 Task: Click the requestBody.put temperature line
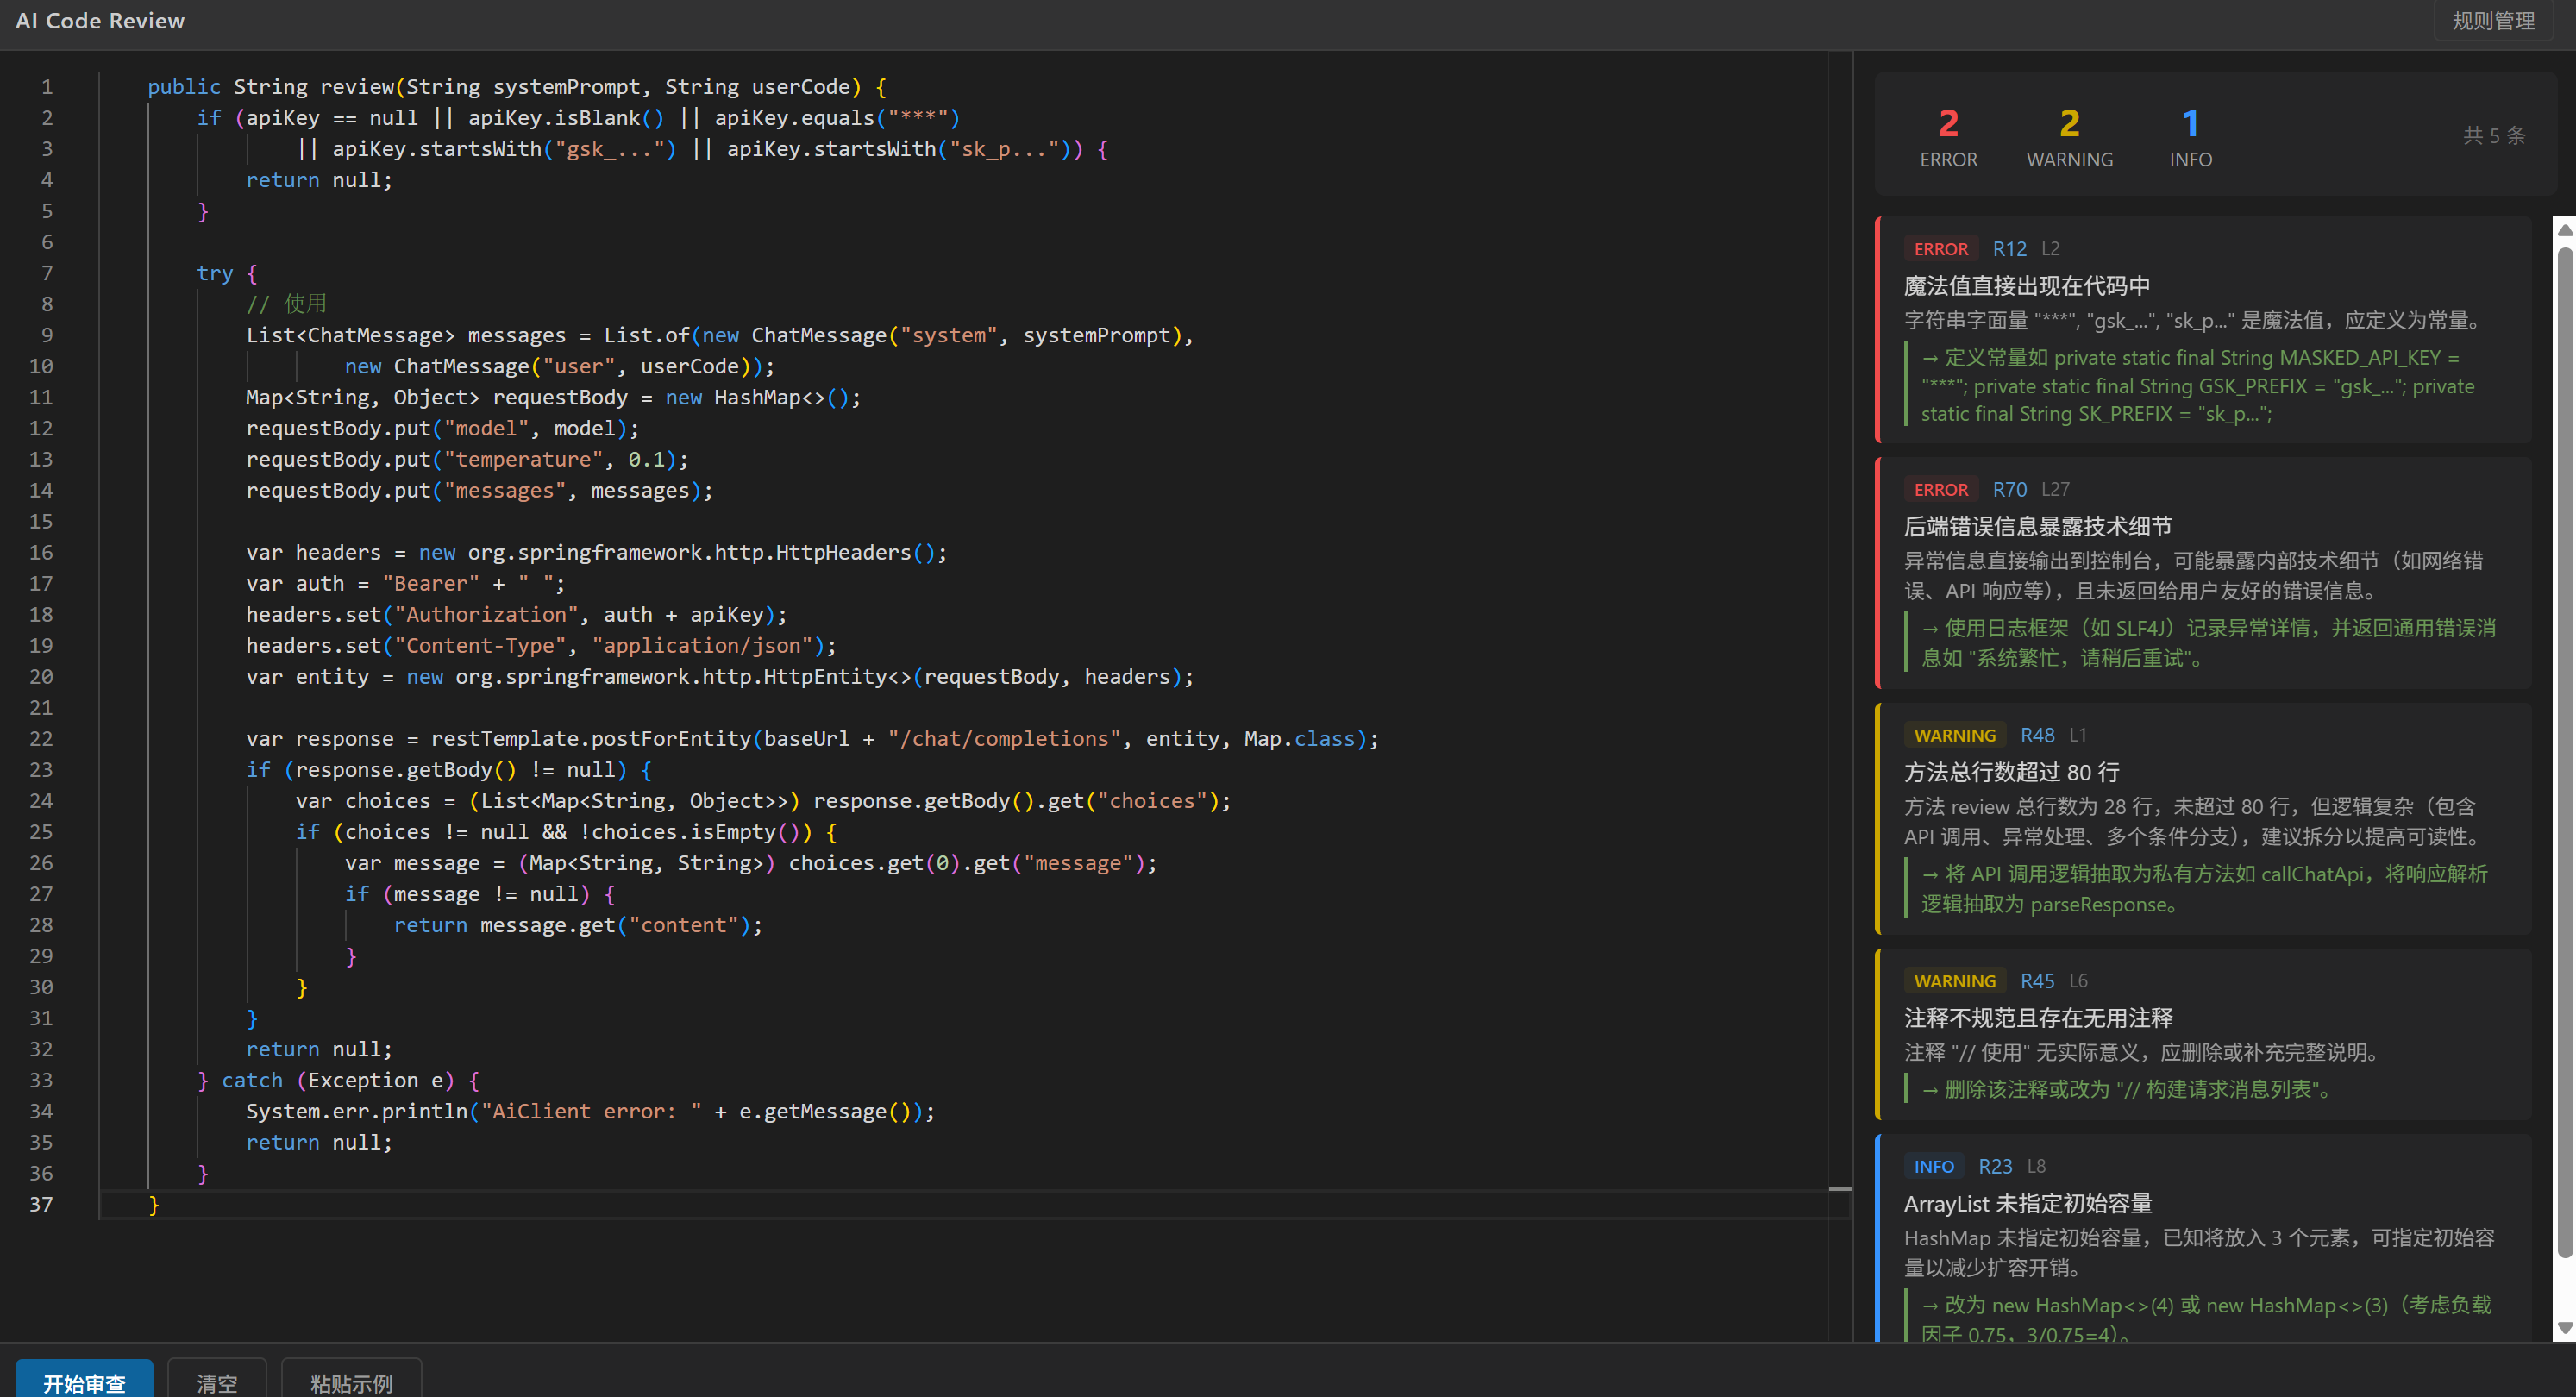pos(467,459)
